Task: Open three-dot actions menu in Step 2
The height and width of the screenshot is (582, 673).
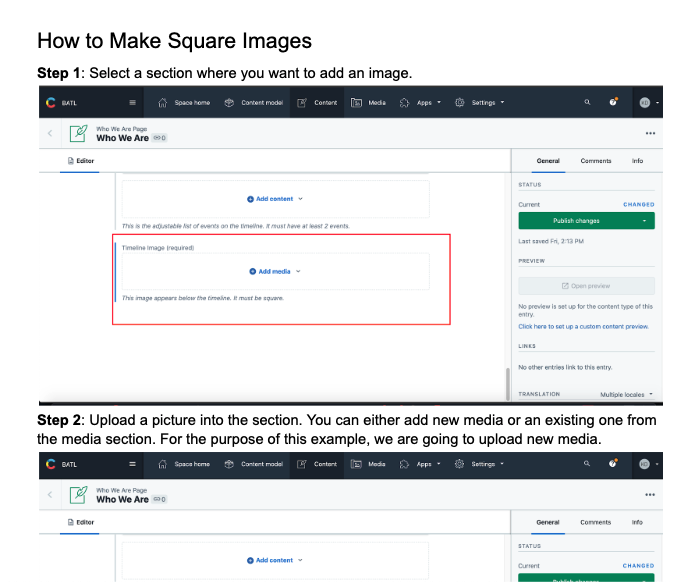Action: pyautogui.click(x=650, y=494)
